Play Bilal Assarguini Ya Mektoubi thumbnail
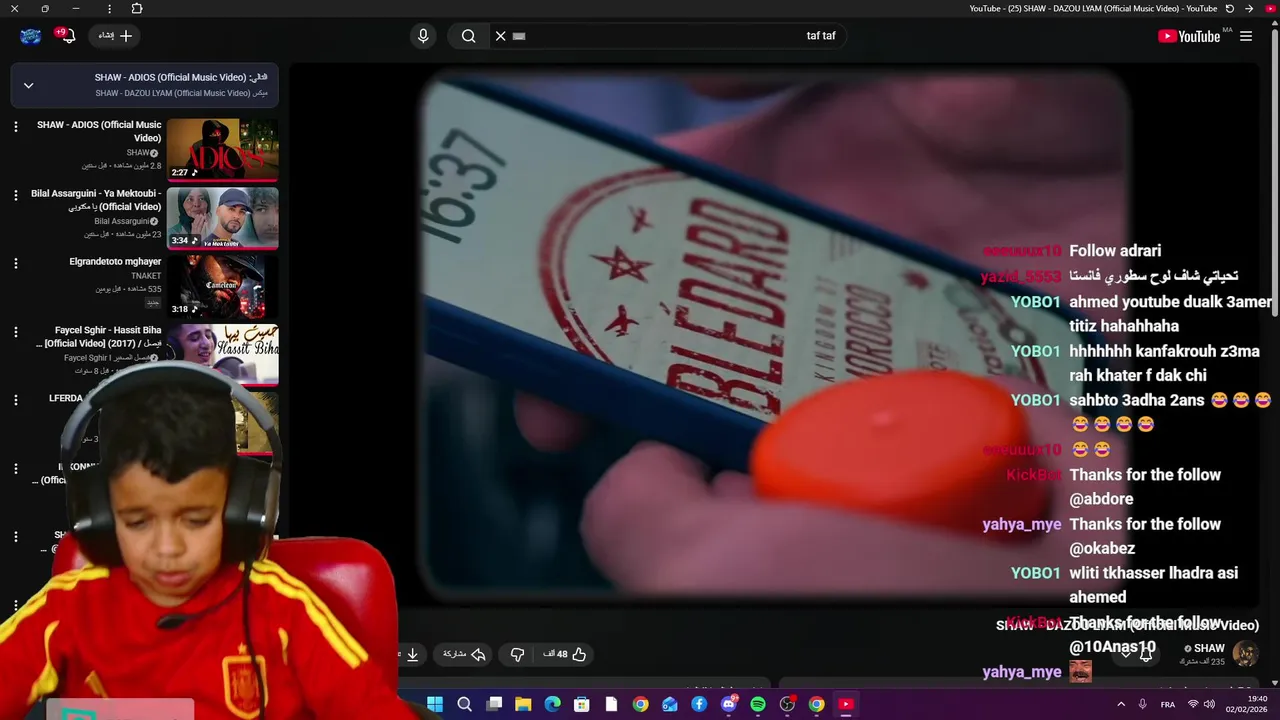 pos(222,218)
